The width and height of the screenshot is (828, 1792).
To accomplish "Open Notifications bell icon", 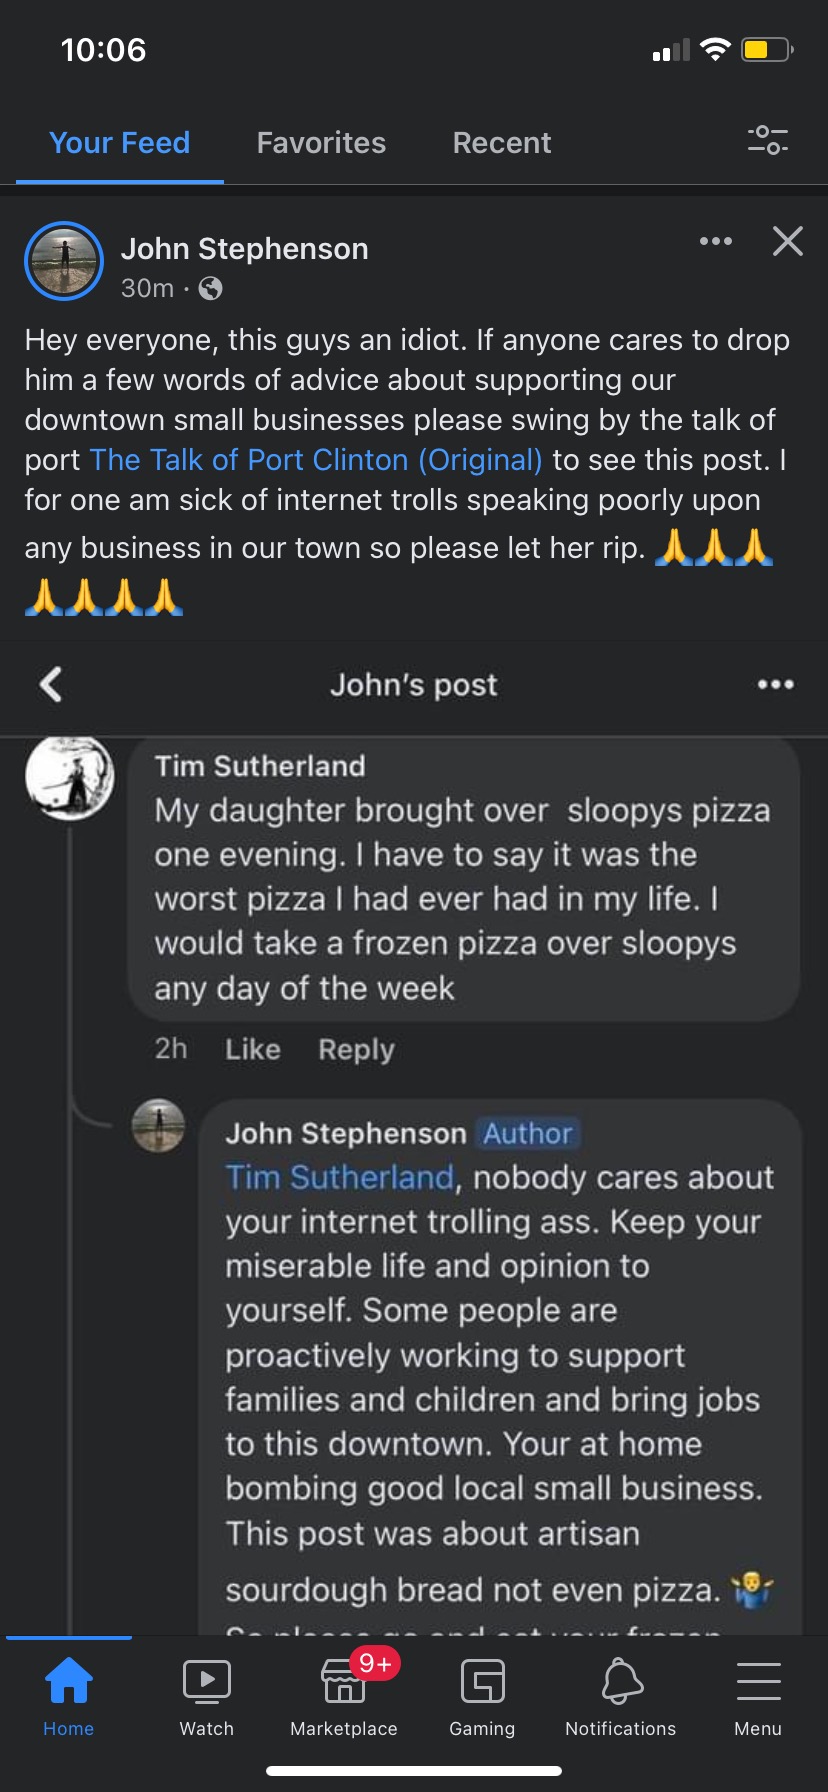I will (x=621, y=1682).
